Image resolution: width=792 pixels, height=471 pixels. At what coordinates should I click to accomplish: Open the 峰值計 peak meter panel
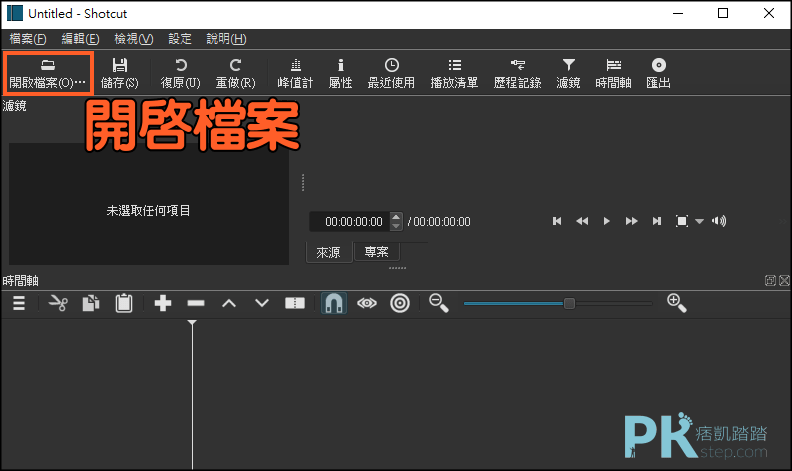(295, 73)
